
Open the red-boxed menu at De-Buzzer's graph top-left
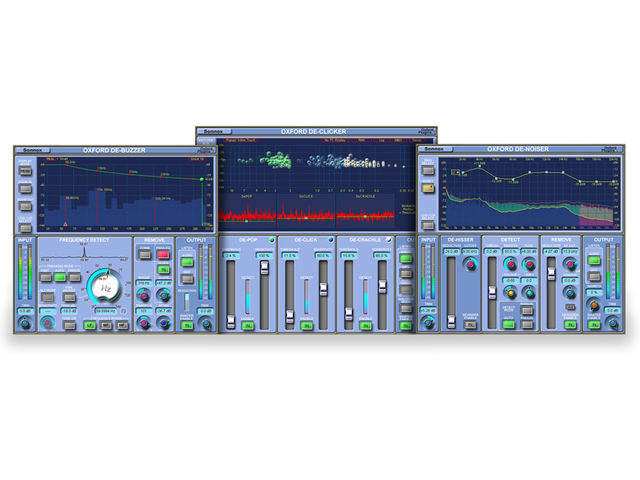coord(50,159)
